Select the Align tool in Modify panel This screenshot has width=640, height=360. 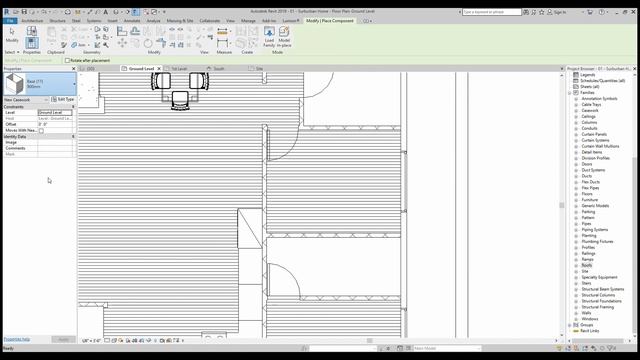click(x=122, y=31)
